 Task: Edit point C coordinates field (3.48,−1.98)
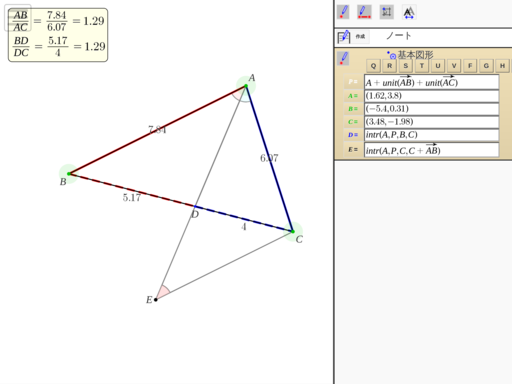pos(432,122)
